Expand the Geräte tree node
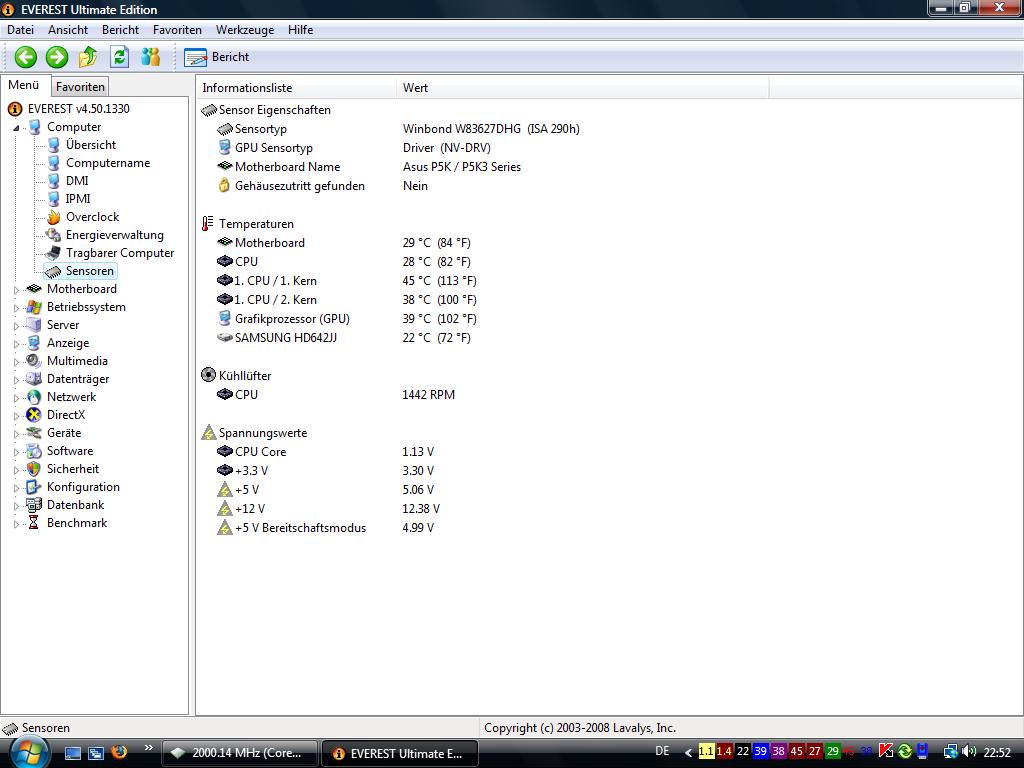The width and height of the screenshot is (1024, 768). click(16, 434)
